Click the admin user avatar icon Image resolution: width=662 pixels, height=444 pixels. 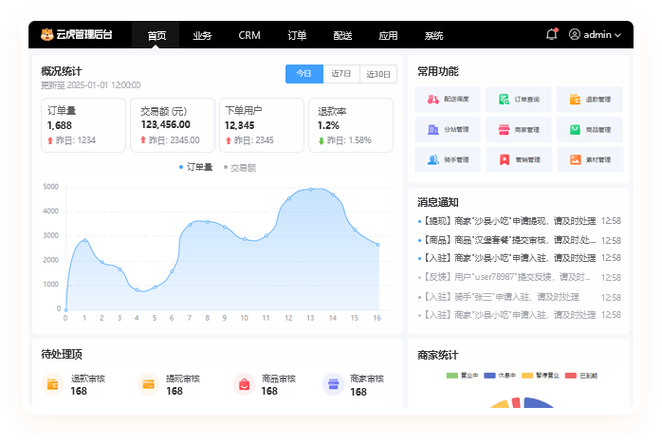(574, 34)
